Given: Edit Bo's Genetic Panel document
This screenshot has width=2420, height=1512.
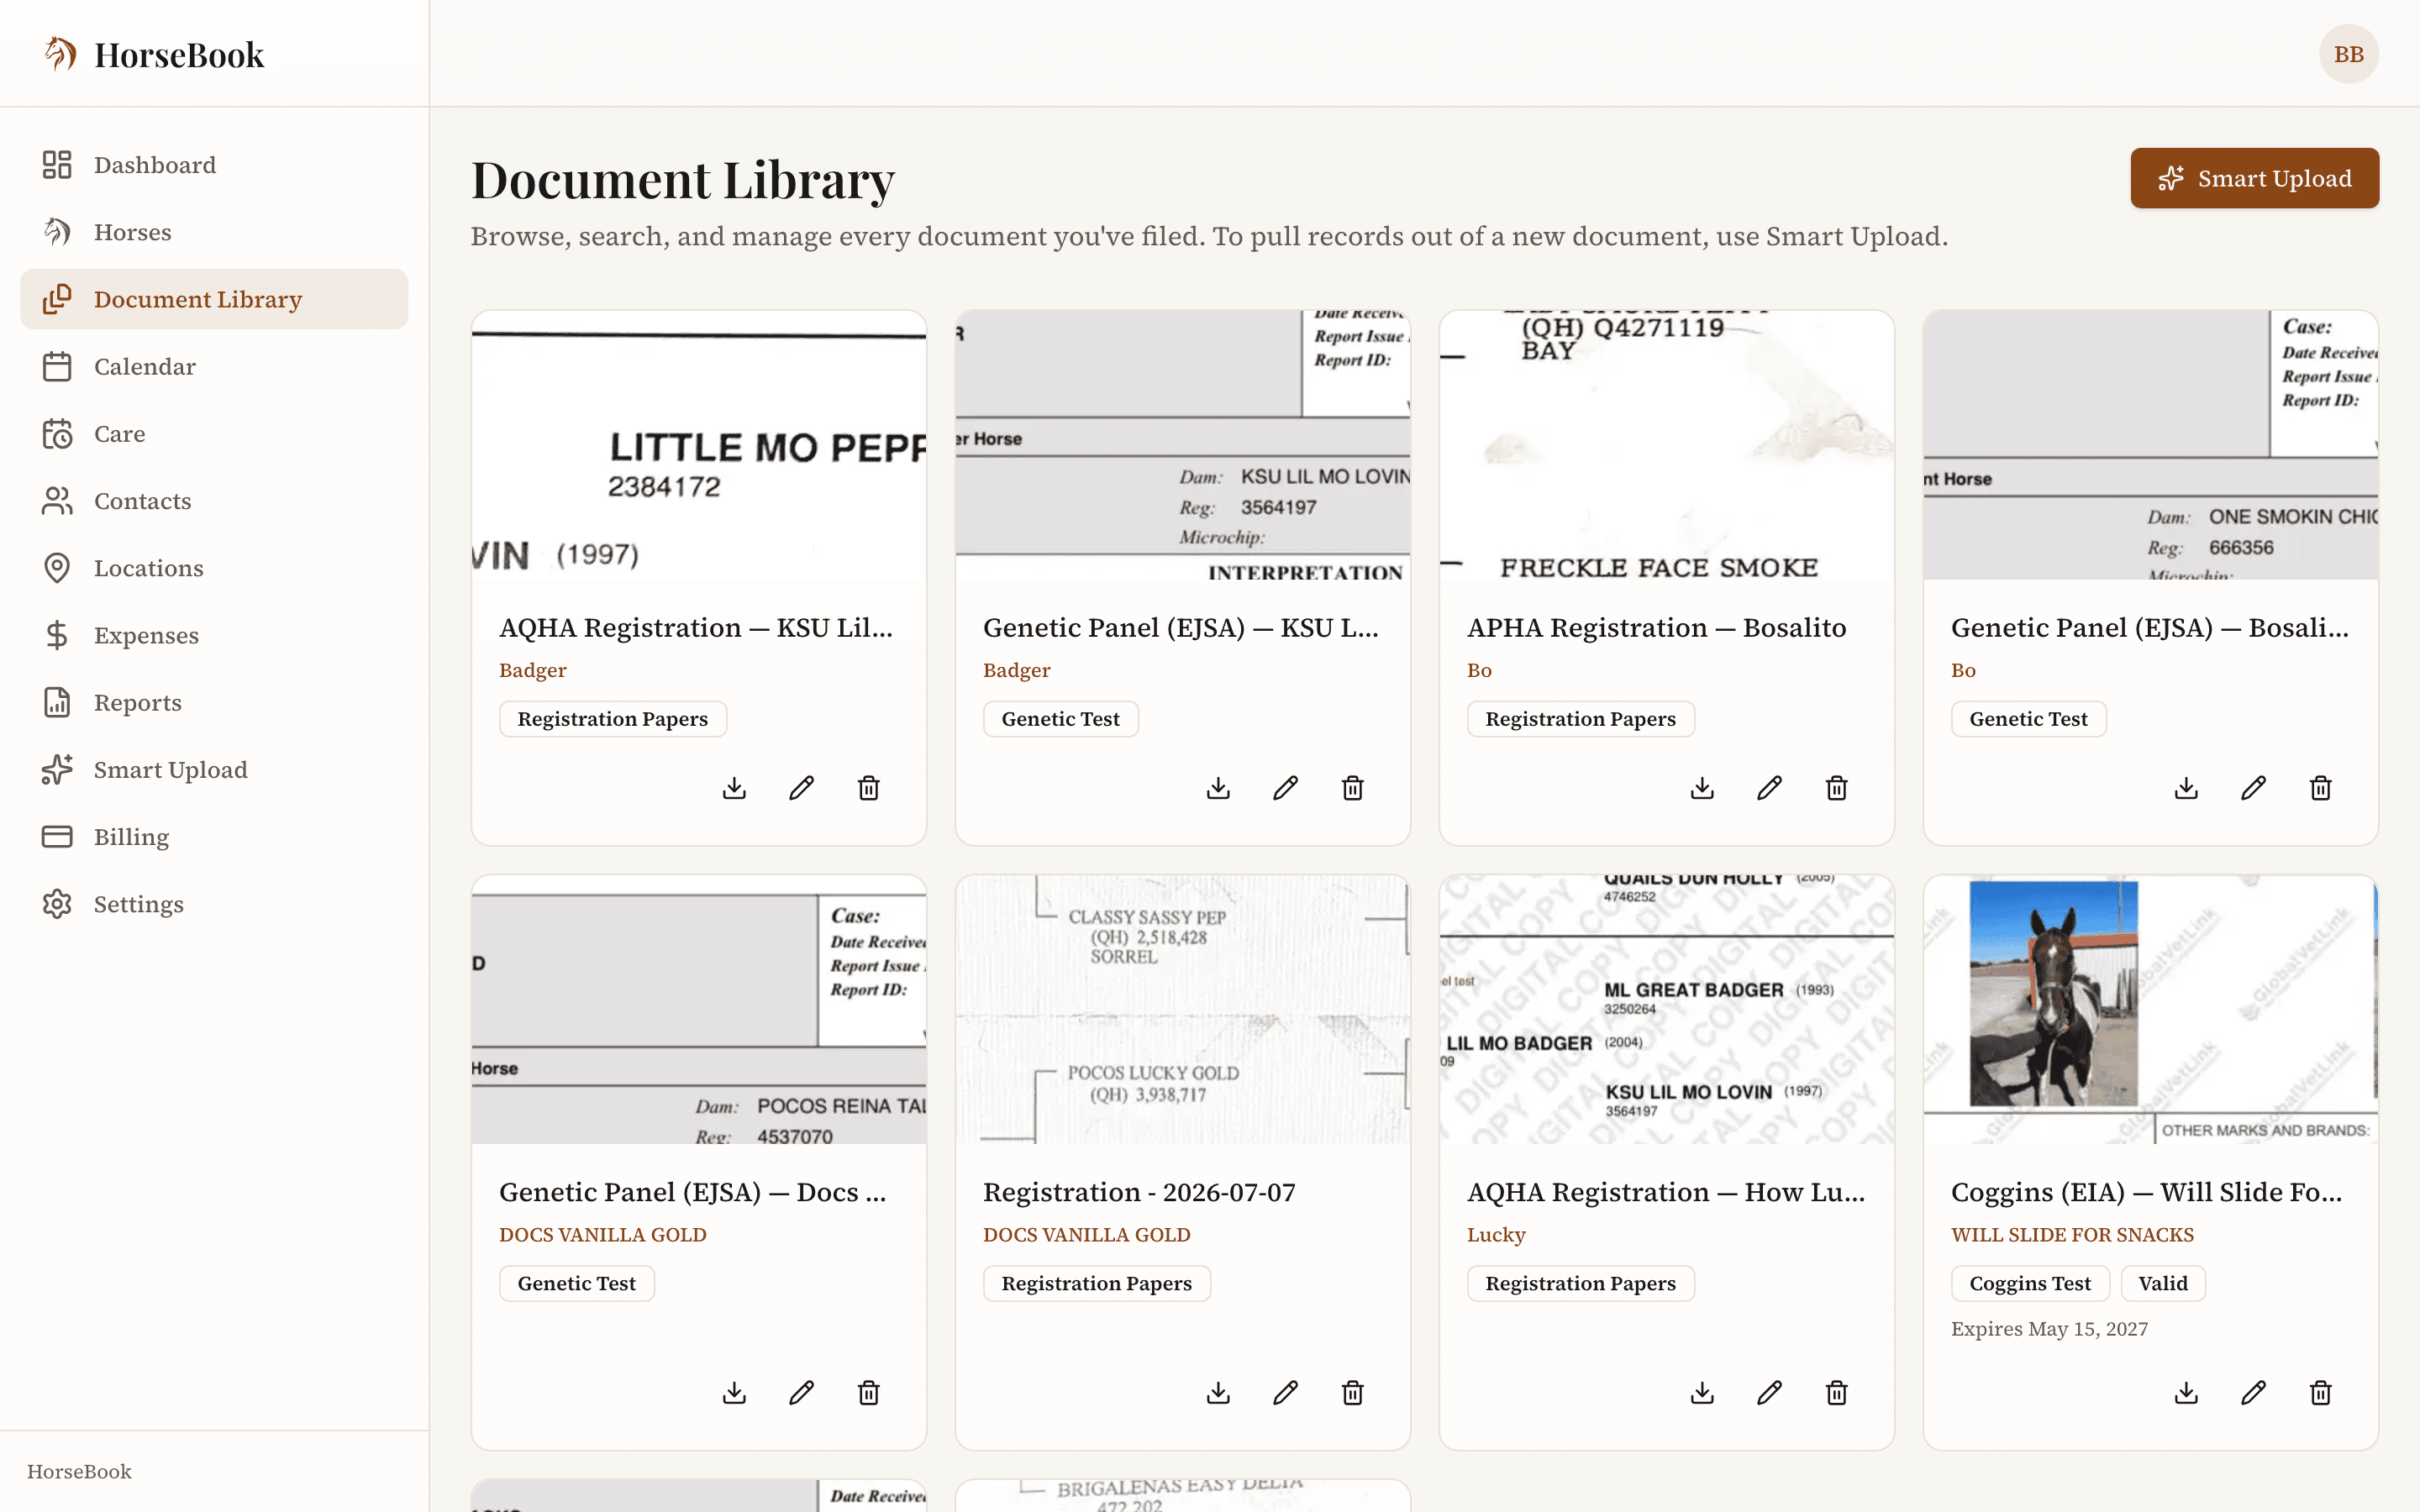Looking at the screenshot, I should [2253, 788].
